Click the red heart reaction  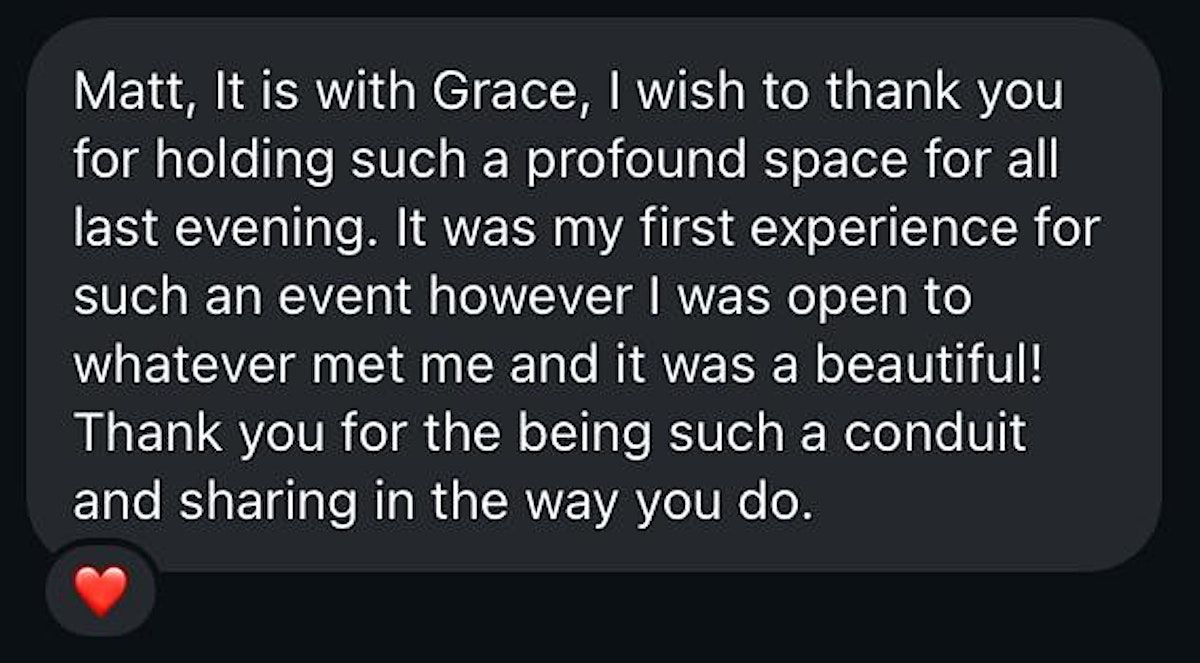[101, 590]
